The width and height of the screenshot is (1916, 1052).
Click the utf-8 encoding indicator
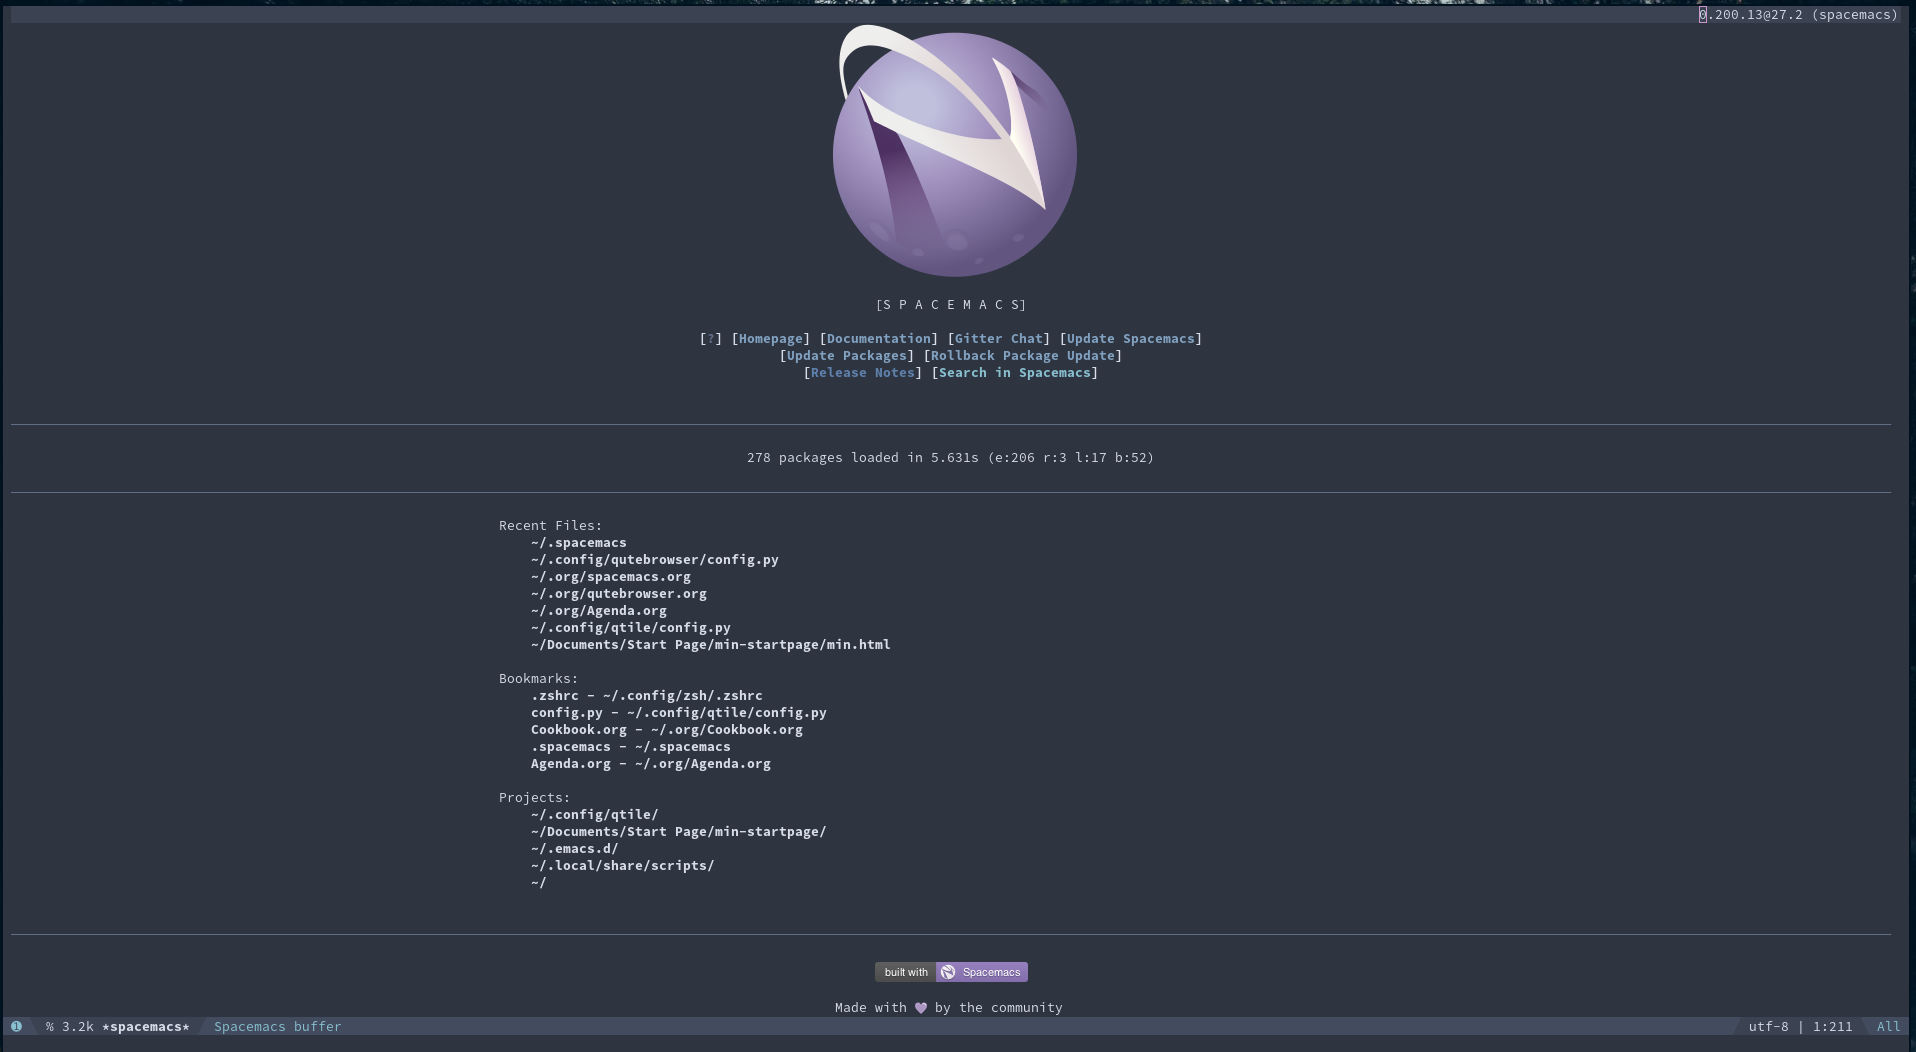1769,1027
